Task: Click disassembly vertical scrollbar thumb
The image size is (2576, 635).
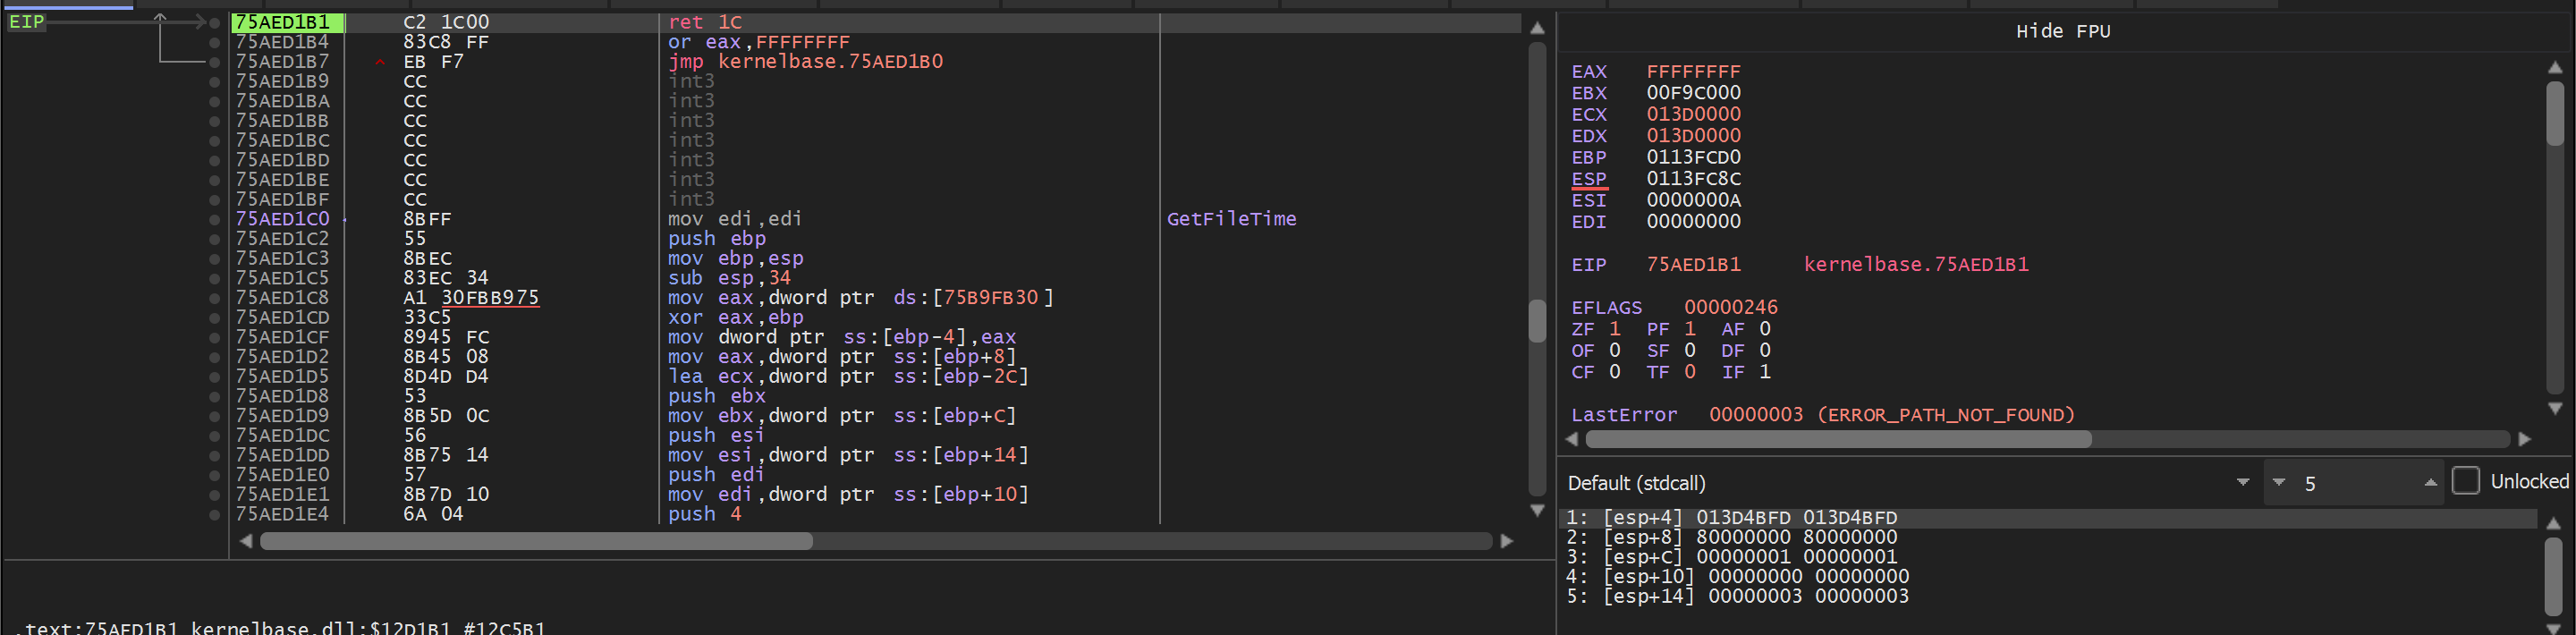Action: 1538,321
